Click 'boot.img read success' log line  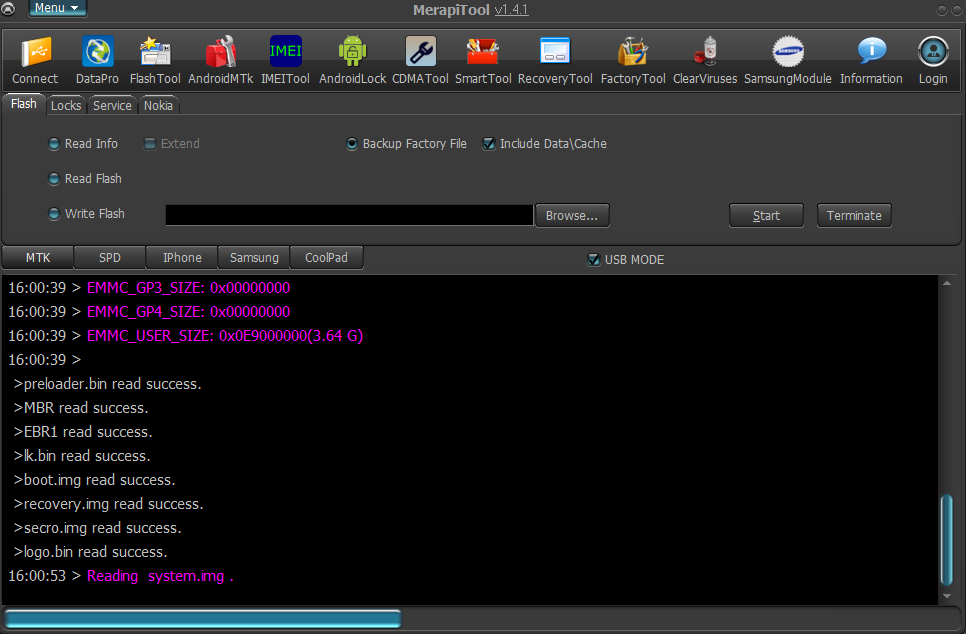(x=94, y=480)
